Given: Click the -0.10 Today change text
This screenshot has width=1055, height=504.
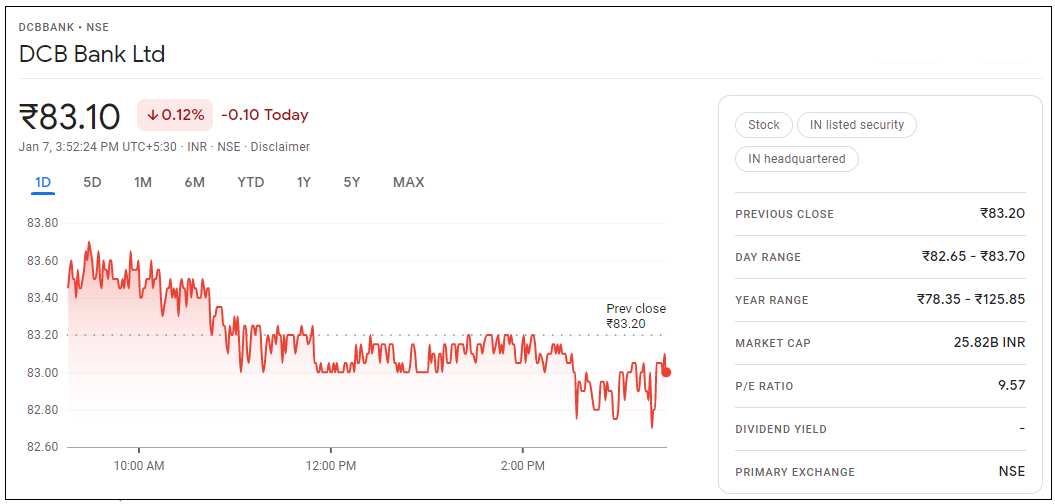Looking at the screenshot, I should tap(264, 115).
